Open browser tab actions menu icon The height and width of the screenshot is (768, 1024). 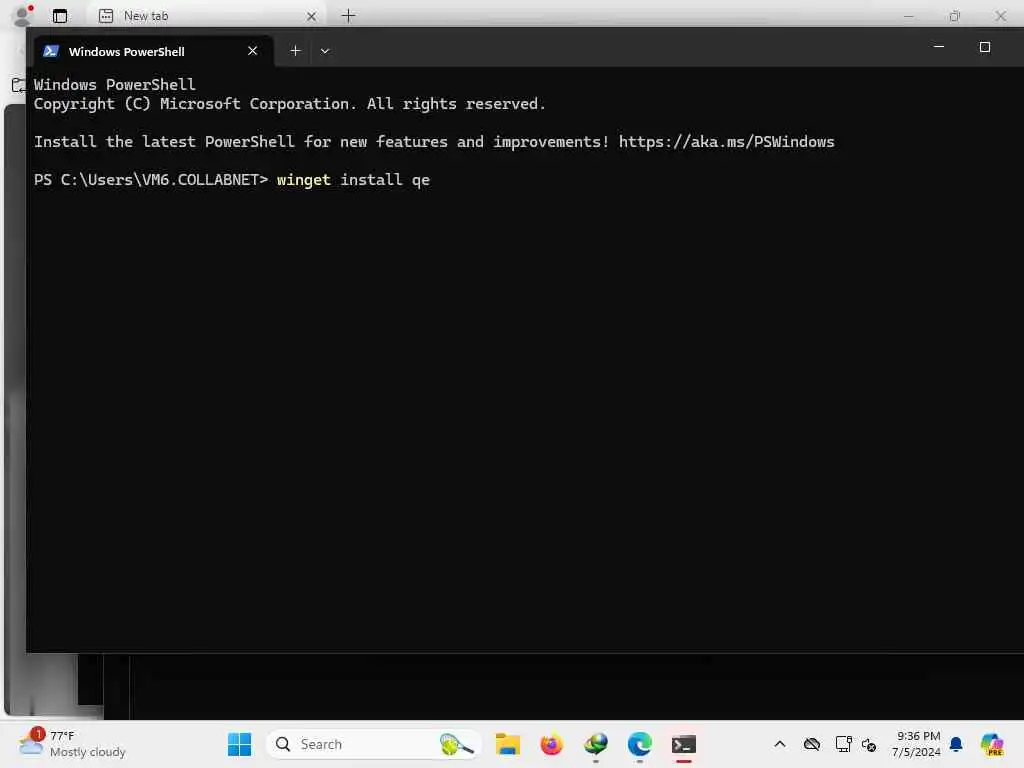coord(60,16)
